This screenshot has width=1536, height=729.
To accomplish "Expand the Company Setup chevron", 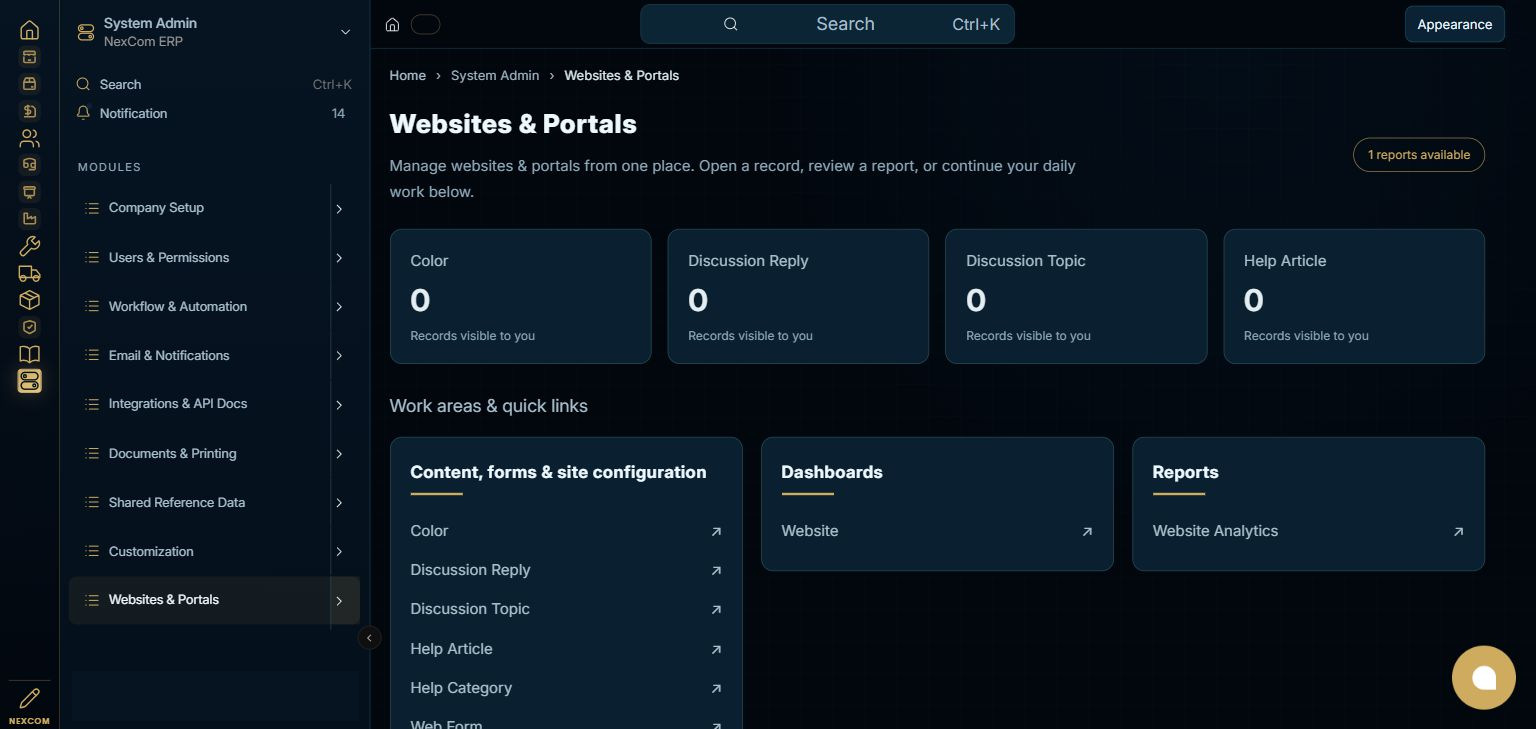I will [339, 209].
